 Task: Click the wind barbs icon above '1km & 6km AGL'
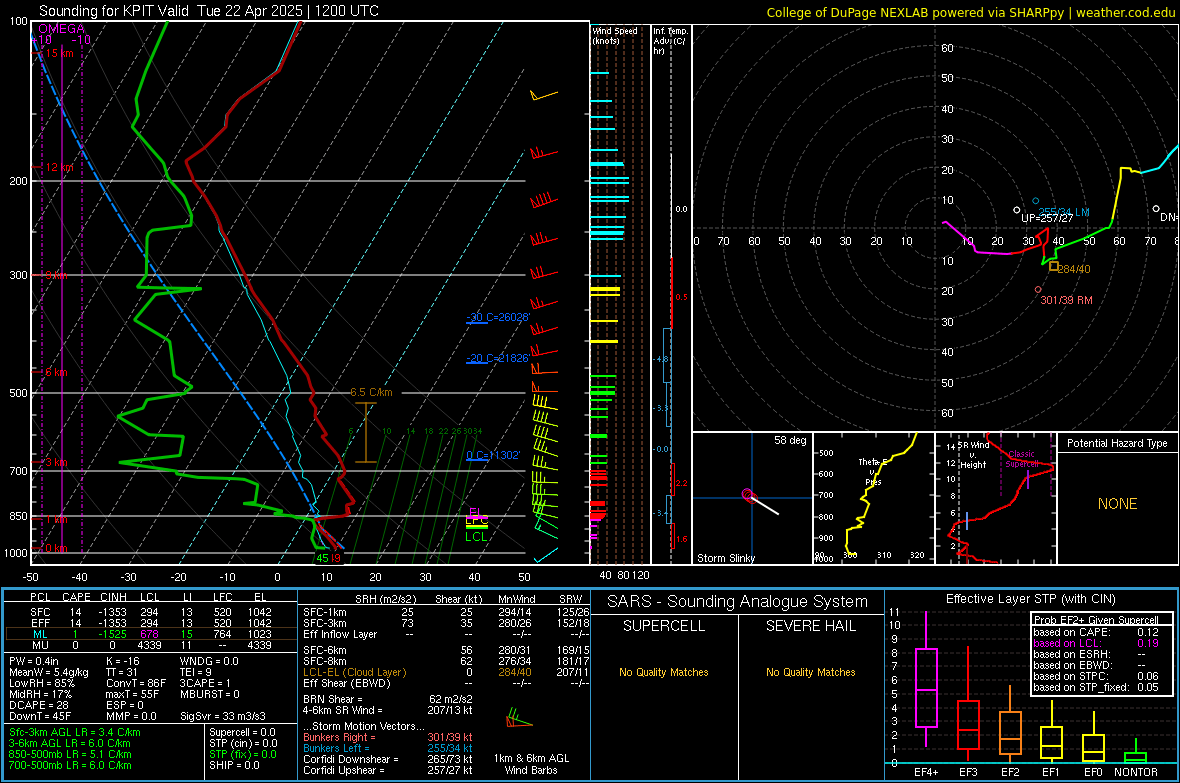(x=518, y=717)
